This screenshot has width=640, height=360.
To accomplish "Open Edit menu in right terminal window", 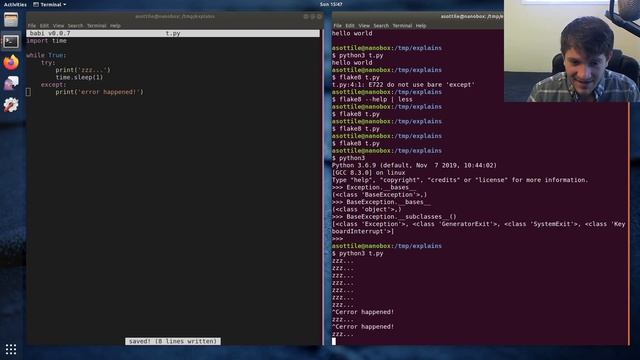I will 350,26.
